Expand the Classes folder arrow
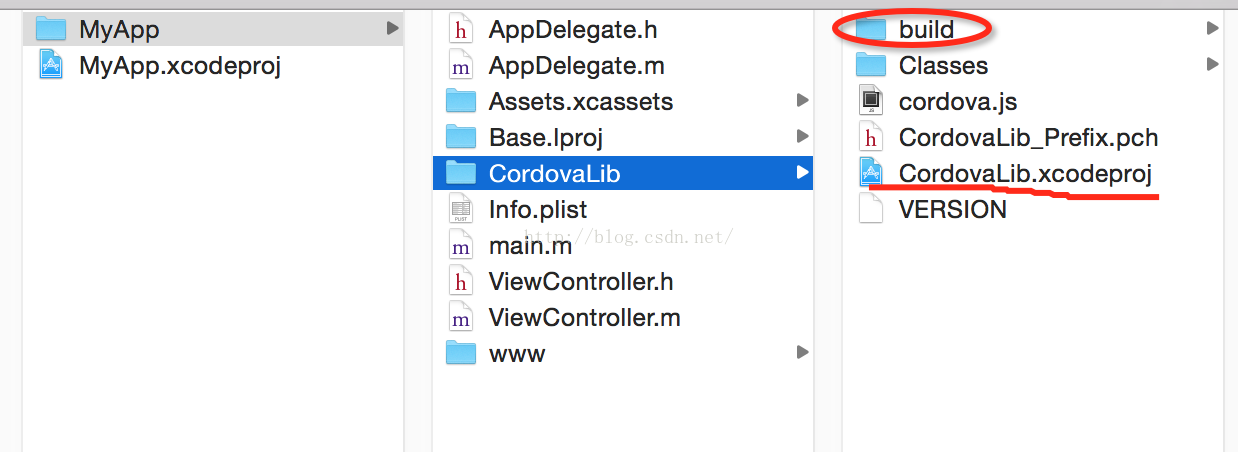The image size is (1238, 452). 1213,65
